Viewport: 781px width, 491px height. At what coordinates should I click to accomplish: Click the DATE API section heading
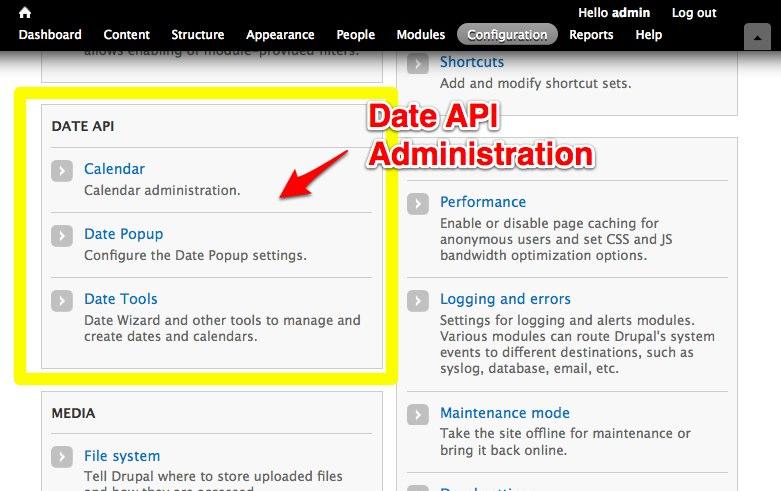83,126
